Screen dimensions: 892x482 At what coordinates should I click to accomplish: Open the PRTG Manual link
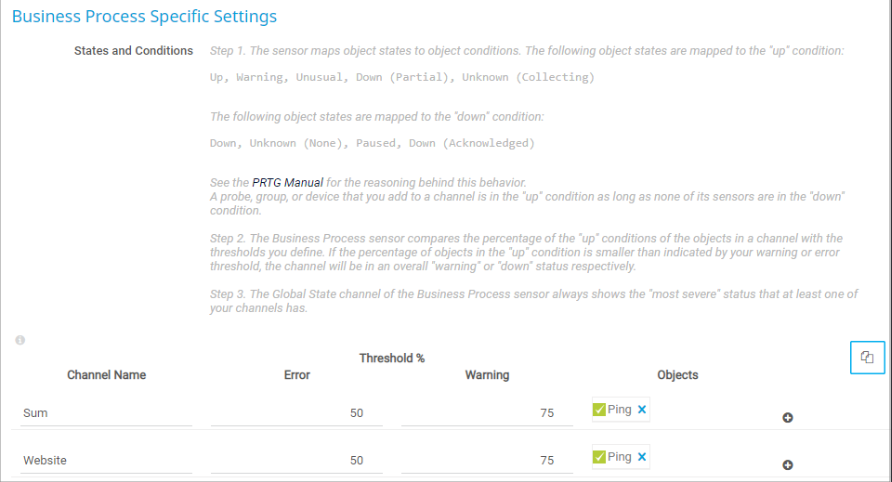(287, 183)
